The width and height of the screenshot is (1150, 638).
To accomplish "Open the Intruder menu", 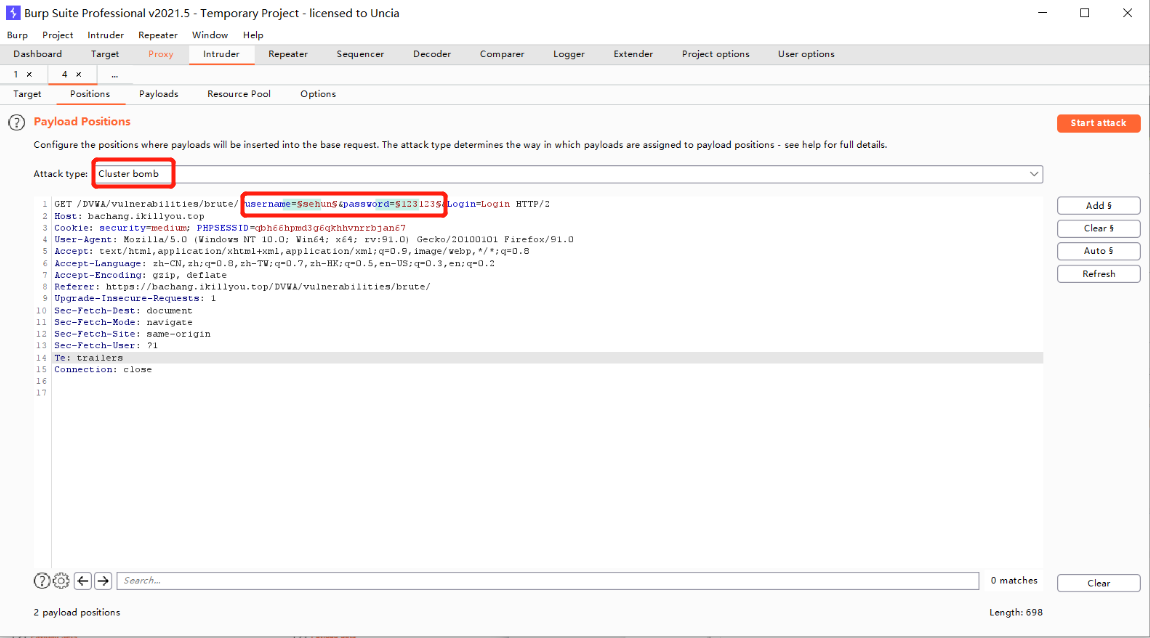I will coord(106,34).
